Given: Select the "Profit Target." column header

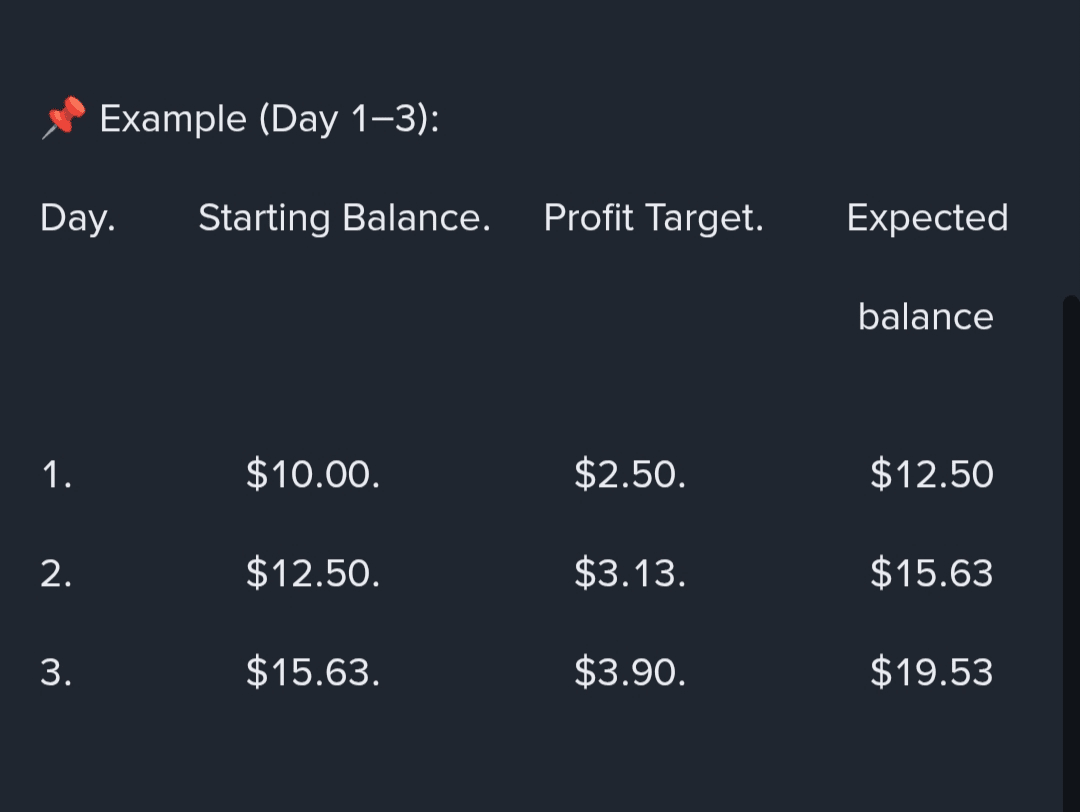Looking at the screenshot, I should click(x=654, y=217).
